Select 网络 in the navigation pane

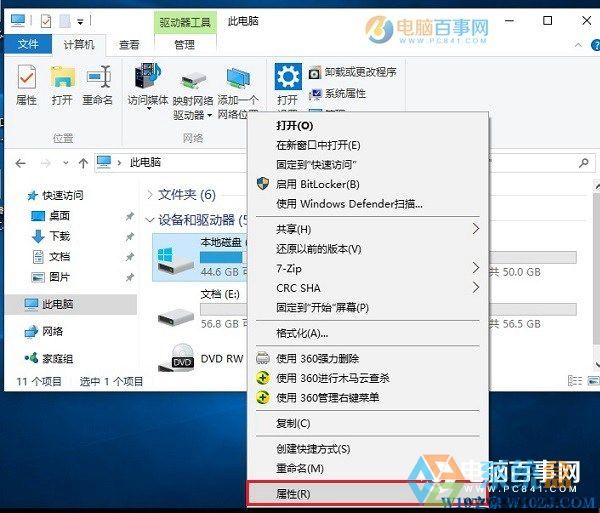coord(43,331)
